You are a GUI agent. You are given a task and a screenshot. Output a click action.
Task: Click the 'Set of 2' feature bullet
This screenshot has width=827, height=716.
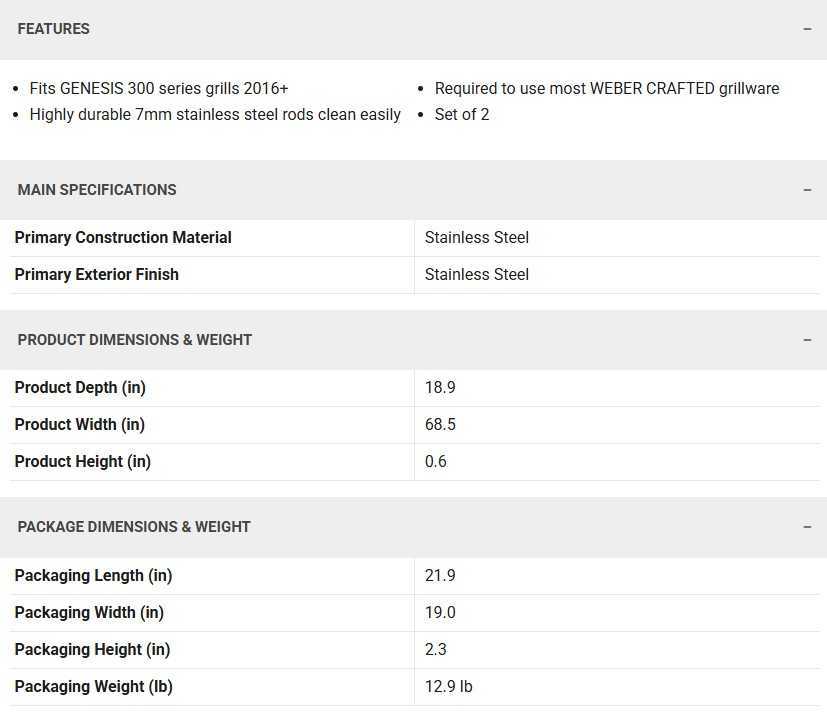(x=462, y=115)
